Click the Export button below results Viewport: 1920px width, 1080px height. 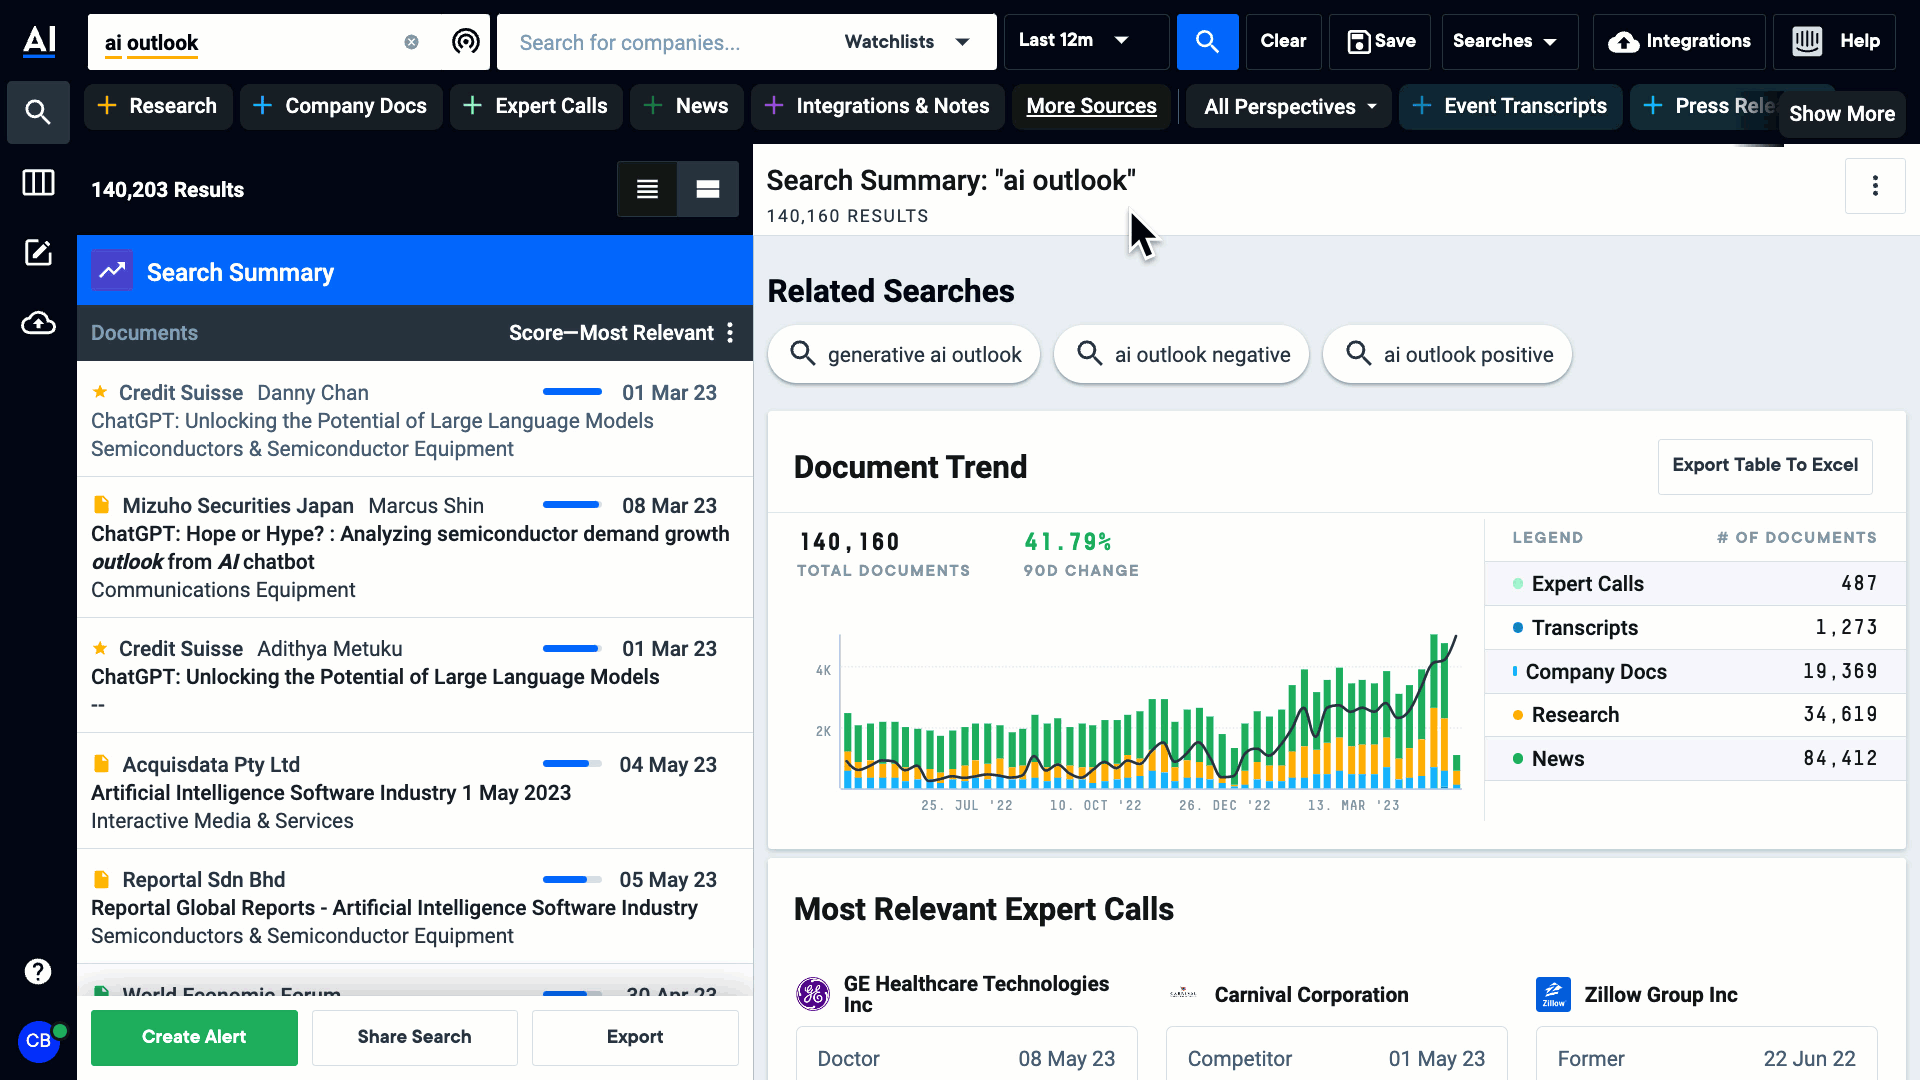point(635,1037)
